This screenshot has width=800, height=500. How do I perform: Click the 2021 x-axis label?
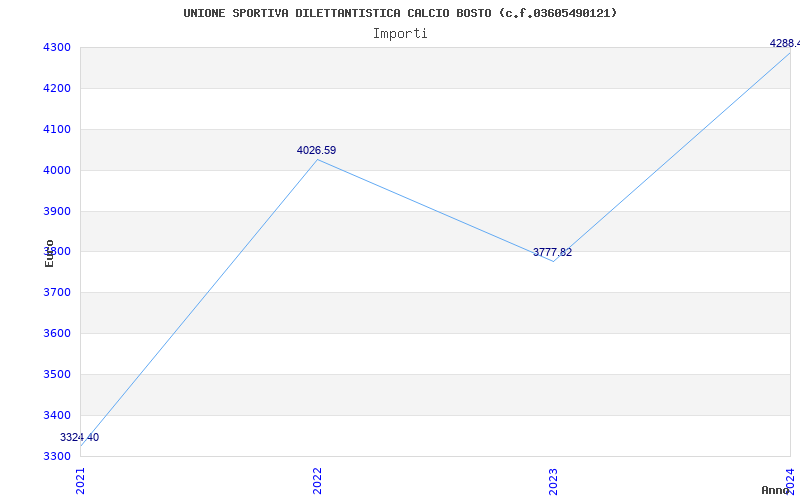click(x=80, y=481)
